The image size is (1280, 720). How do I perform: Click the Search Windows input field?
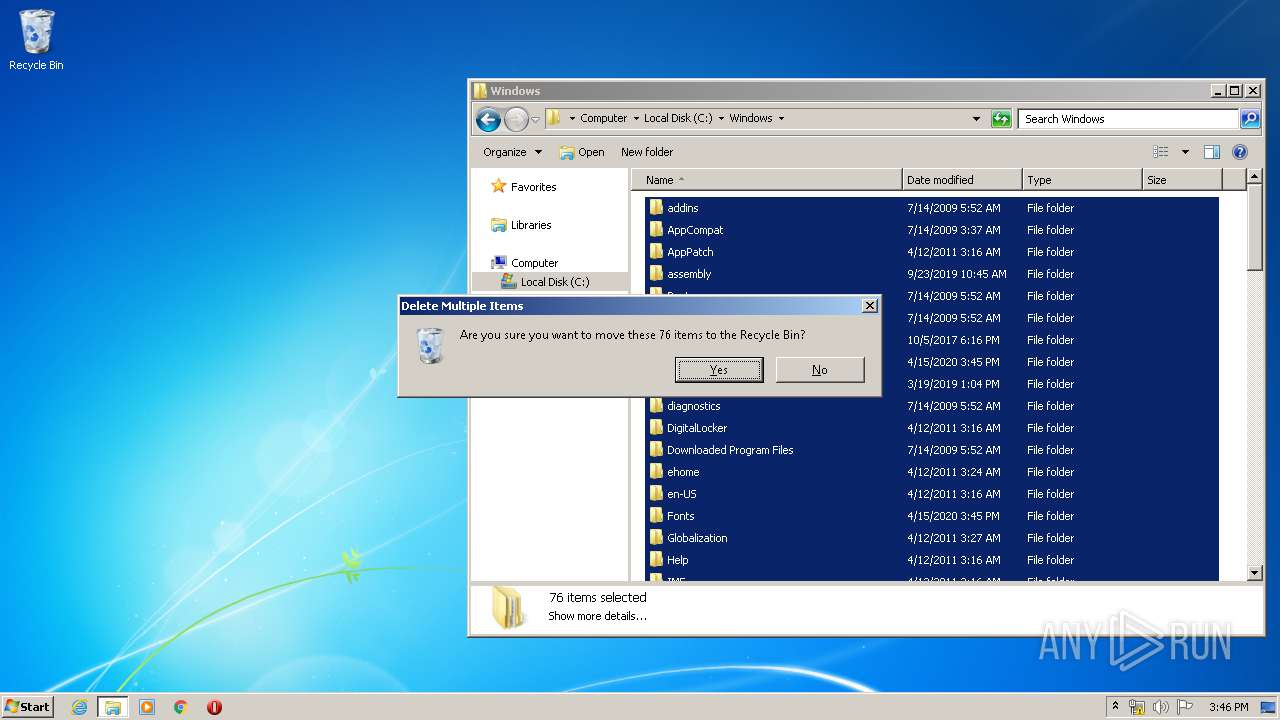pos(1128,119)
